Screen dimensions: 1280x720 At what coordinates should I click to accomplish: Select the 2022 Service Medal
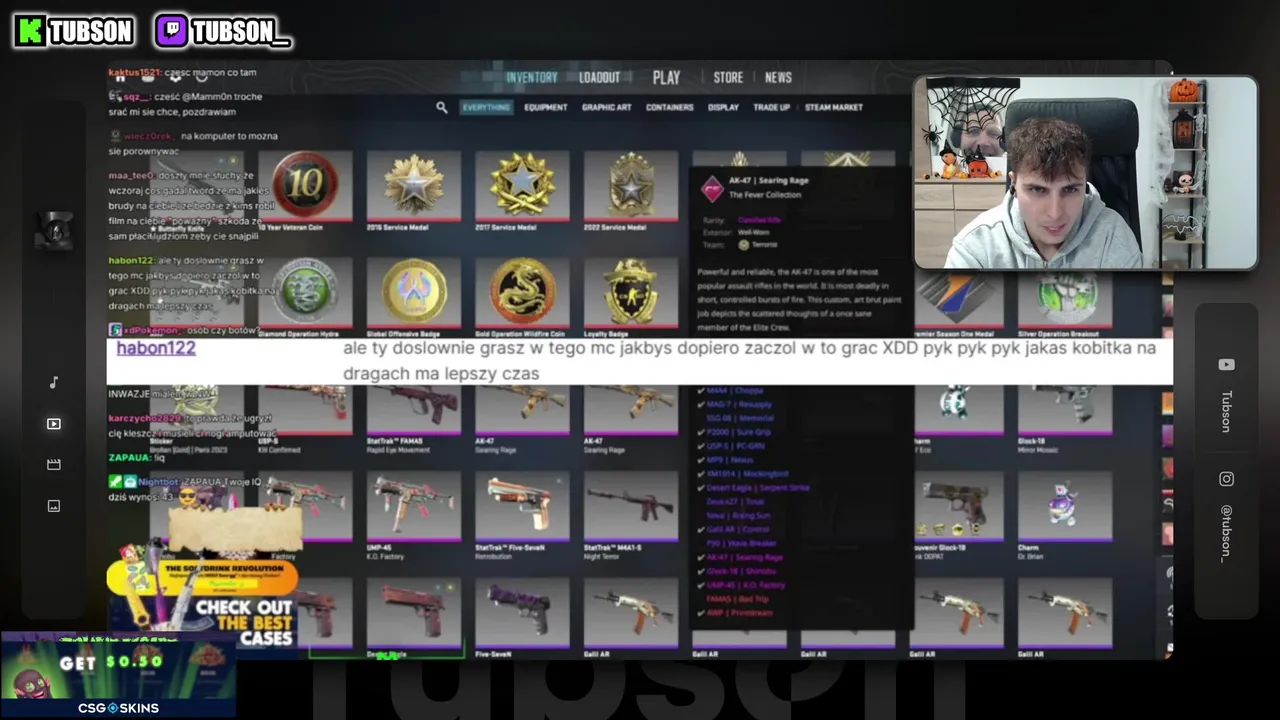[630, 191]
